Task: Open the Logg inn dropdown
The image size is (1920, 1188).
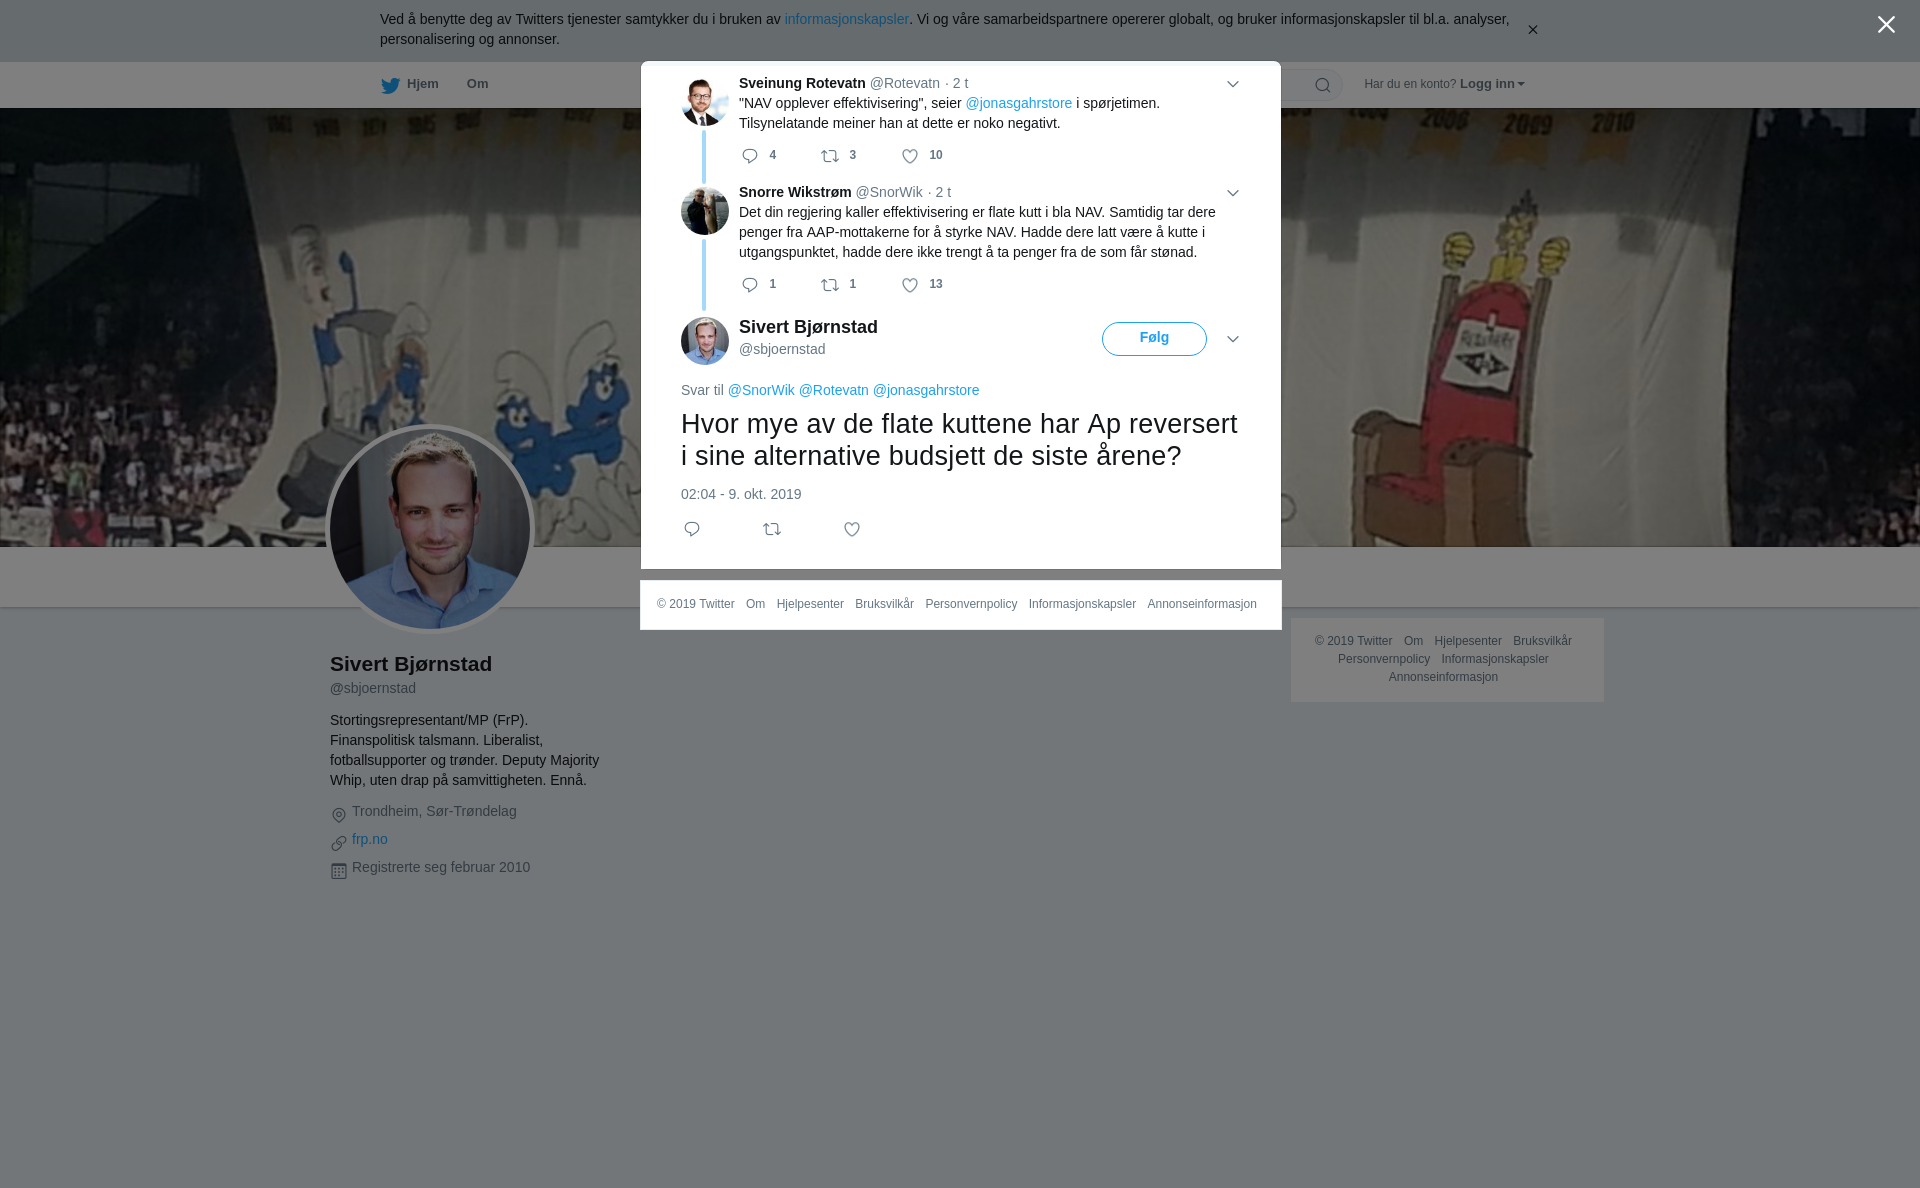Action: [1492, 84]
